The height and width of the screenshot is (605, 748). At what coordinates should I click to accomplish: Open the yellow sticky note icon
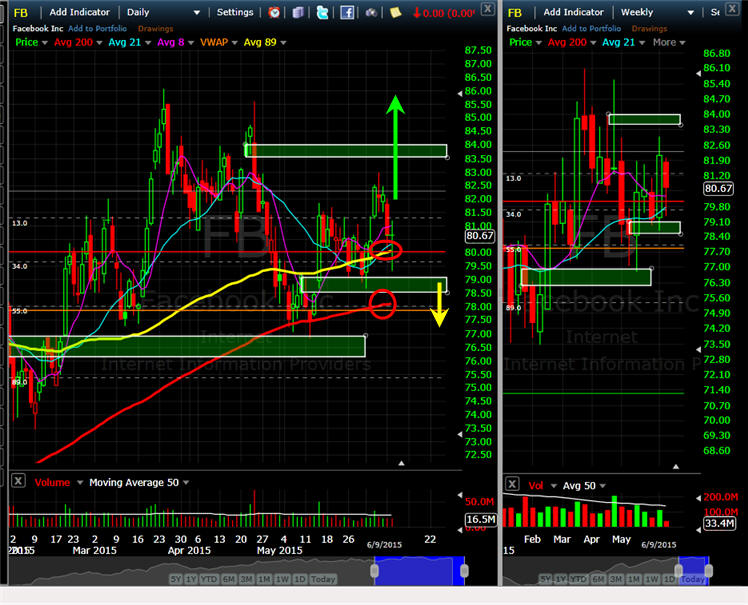tap(396, 12)
